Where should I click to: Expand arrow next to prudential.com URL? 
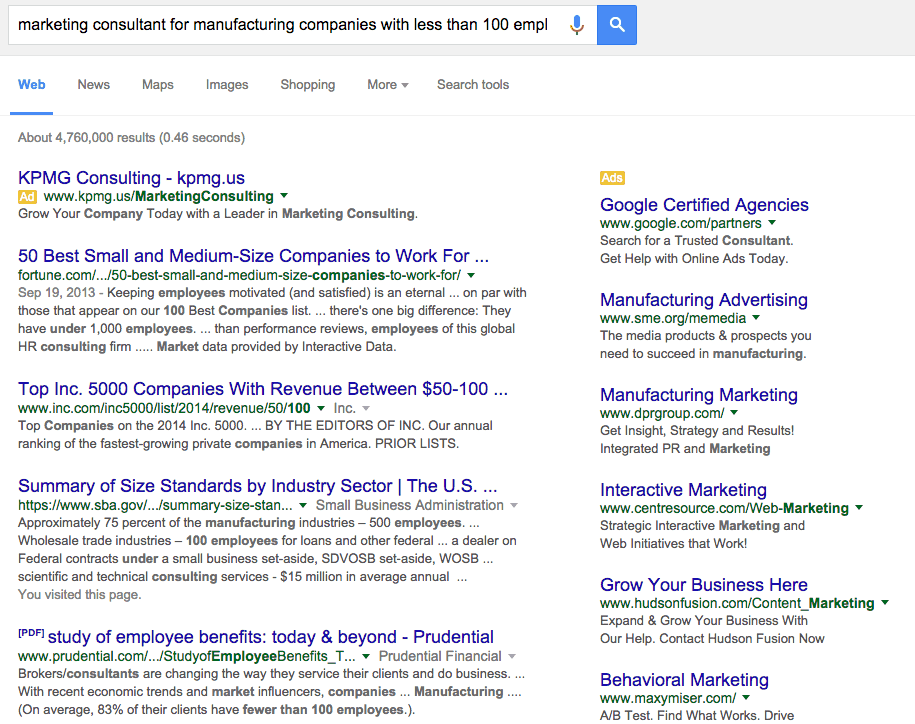(x=365, y=656)
